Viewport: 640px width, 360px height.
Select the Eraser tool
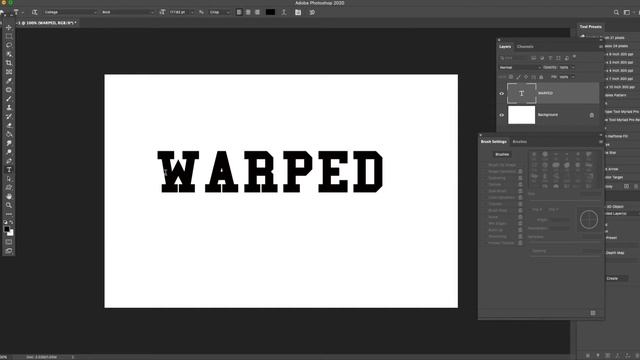(9, 125)
